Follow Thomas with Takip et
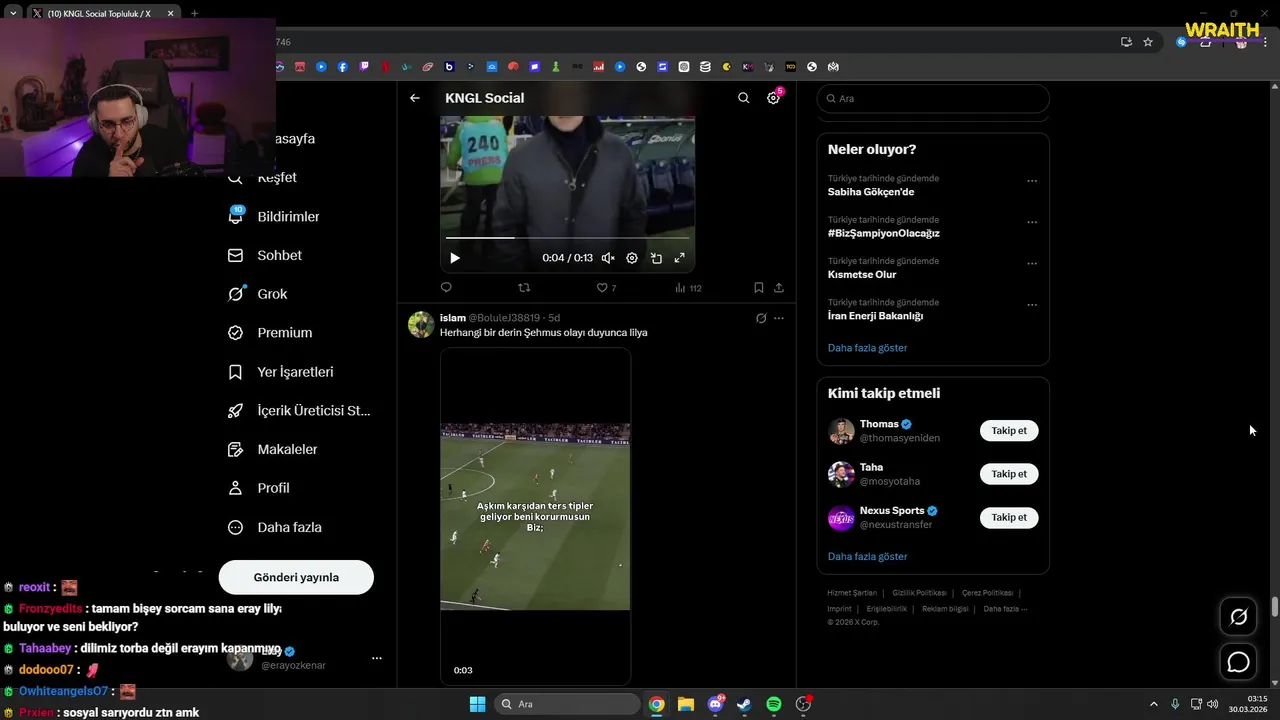The height and width of the screenshot is (720, 1280). [x=1009, y=431]
